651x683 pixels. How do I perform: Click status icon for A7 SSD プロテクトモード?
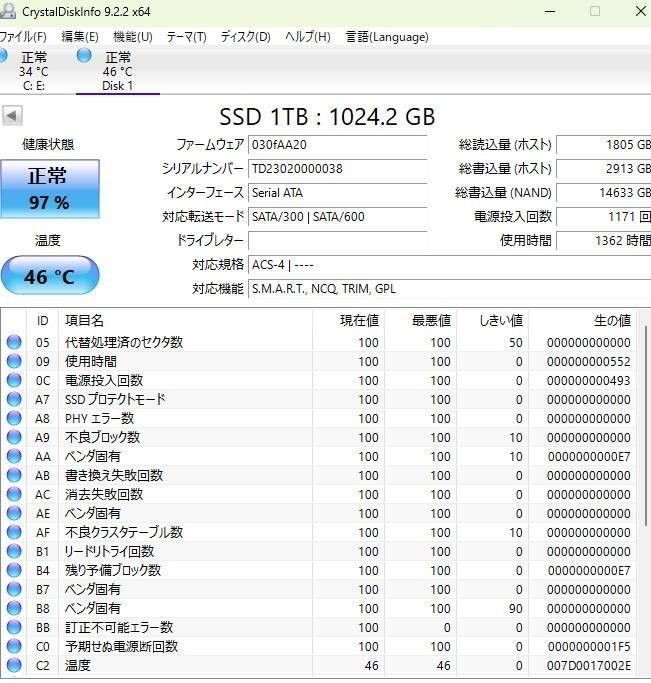14,399
